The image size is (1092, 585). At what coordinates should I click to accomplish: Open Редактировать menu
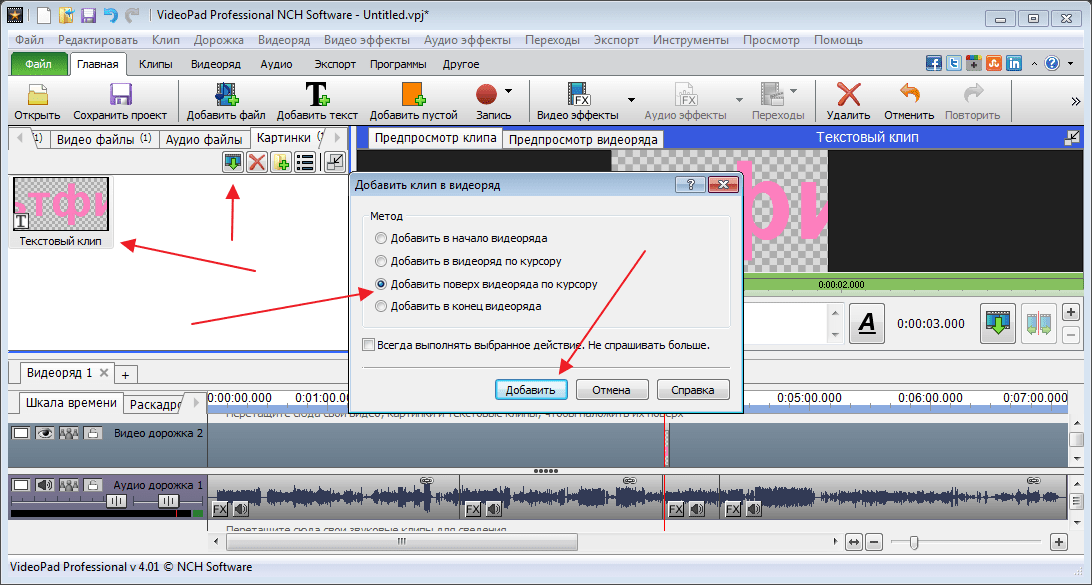tap(98, 40)
